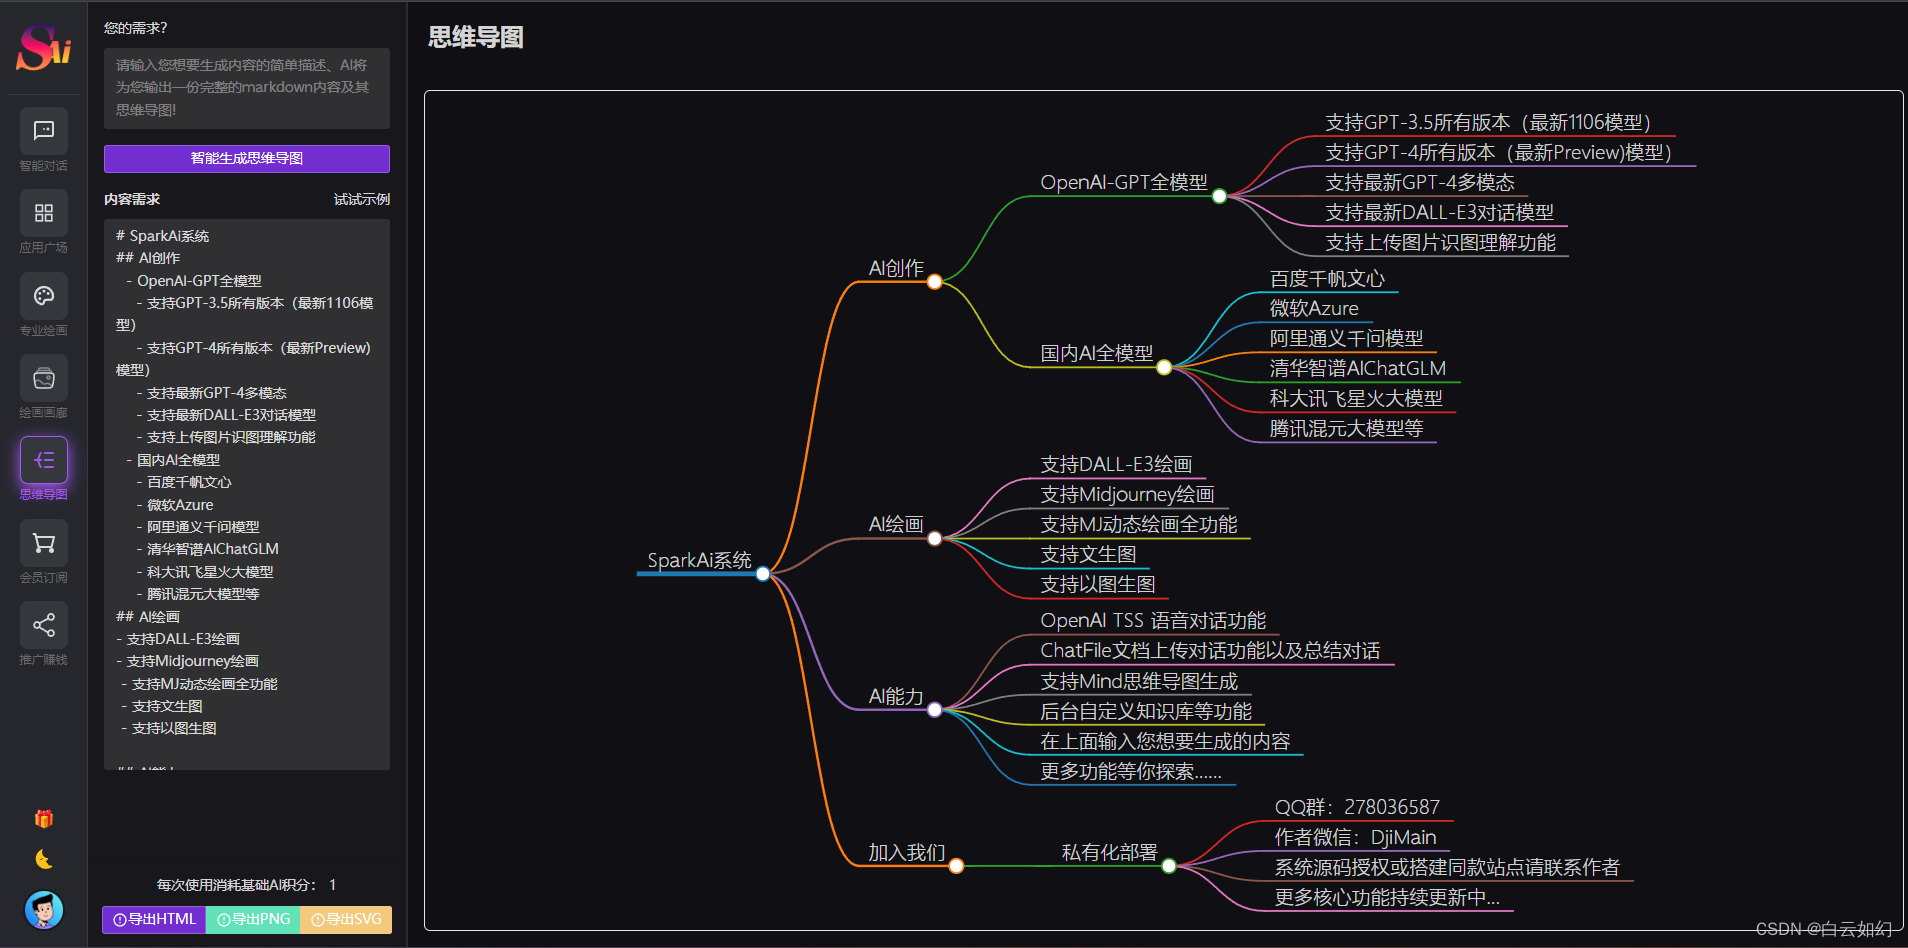The height and width of the screenshot is (948, 1908).
Task: Collapse the SparkAi系统 root node circle
Action: point(763,574)
